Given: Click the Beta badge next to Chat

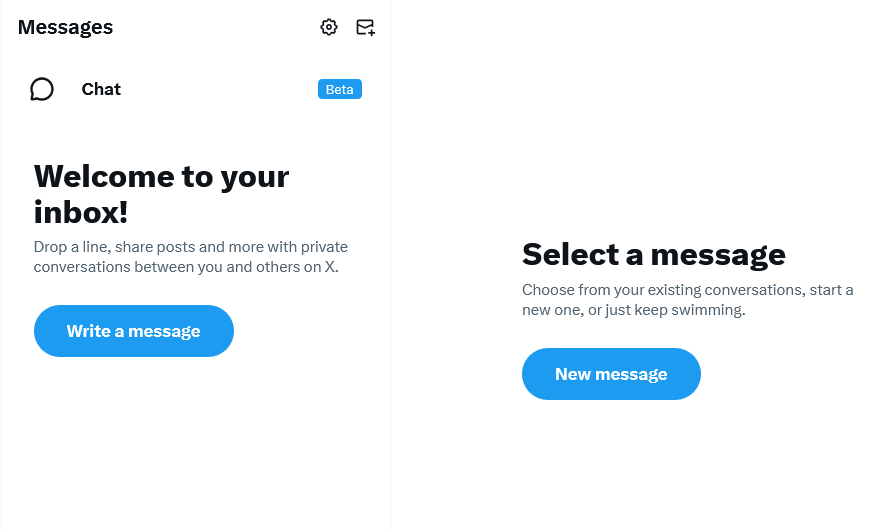Looking at the screenshot, I should 339,89.
